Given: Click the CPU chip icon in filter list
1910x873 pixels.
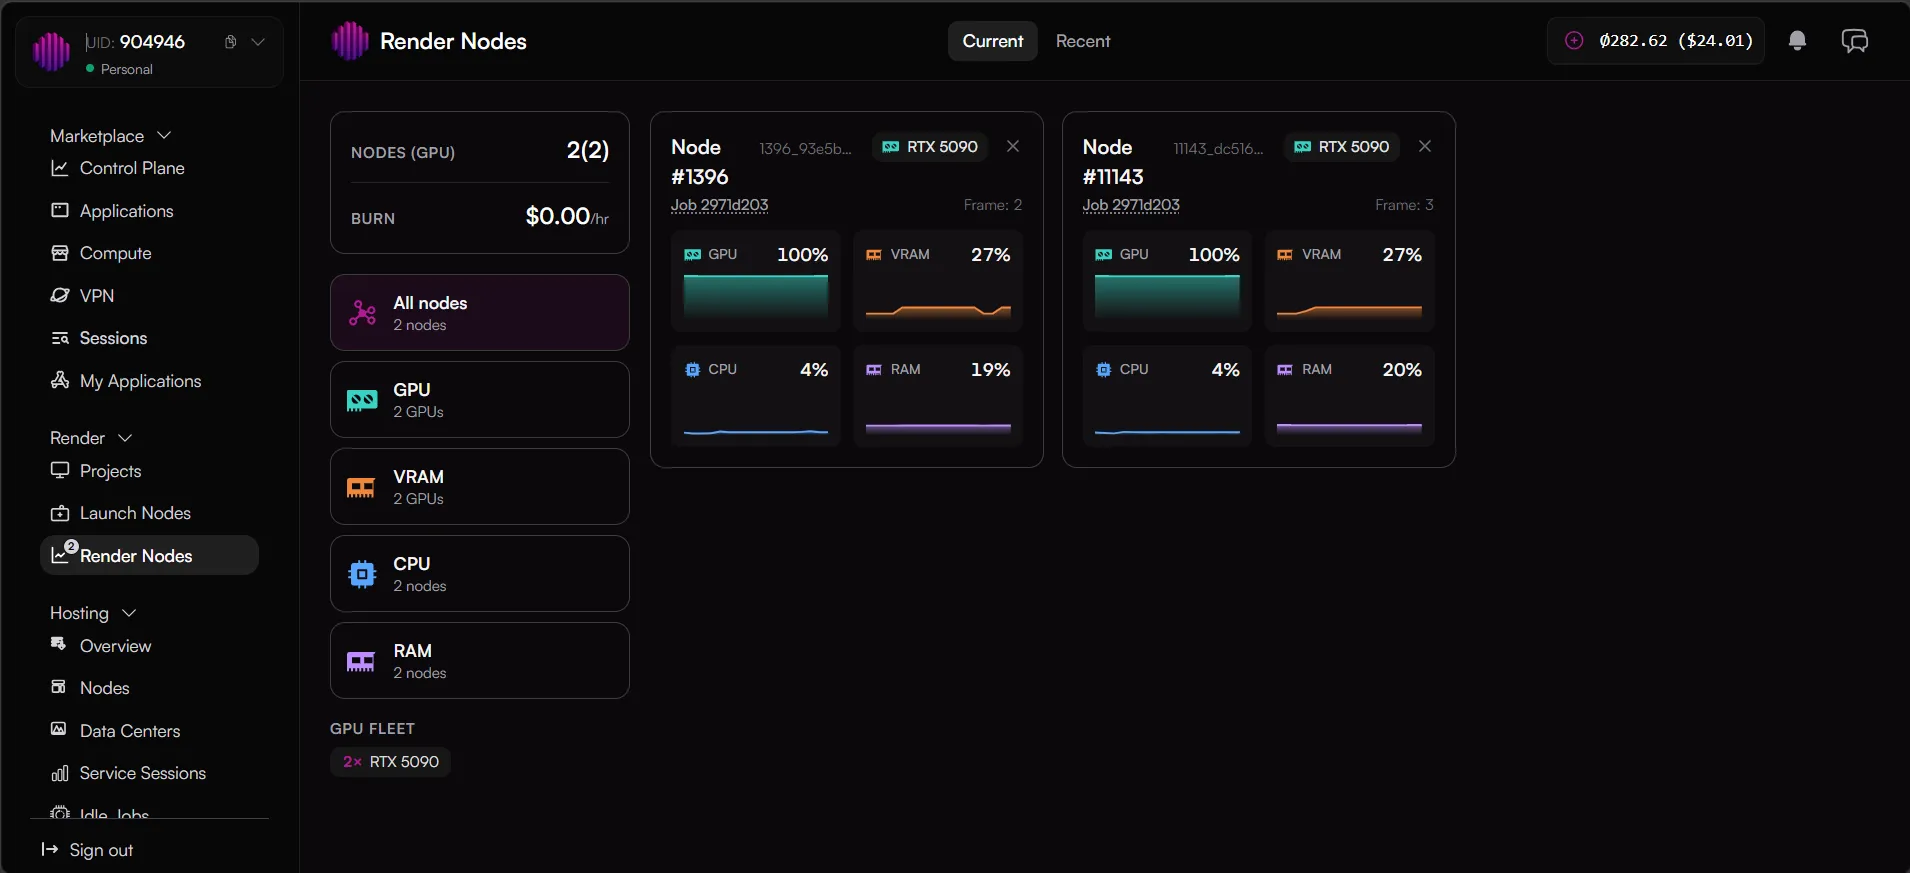Looking at the screenshot, I should pos(362,574).
